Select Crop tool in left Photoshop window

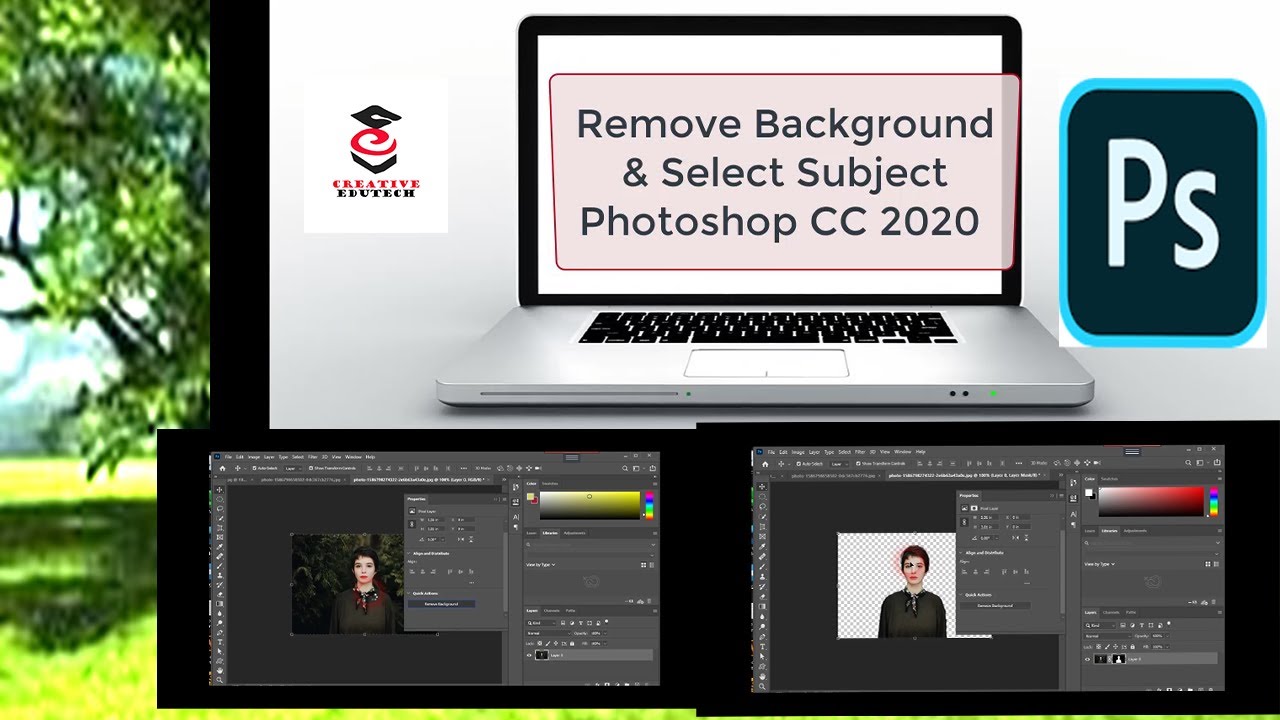tap(220, 528)
